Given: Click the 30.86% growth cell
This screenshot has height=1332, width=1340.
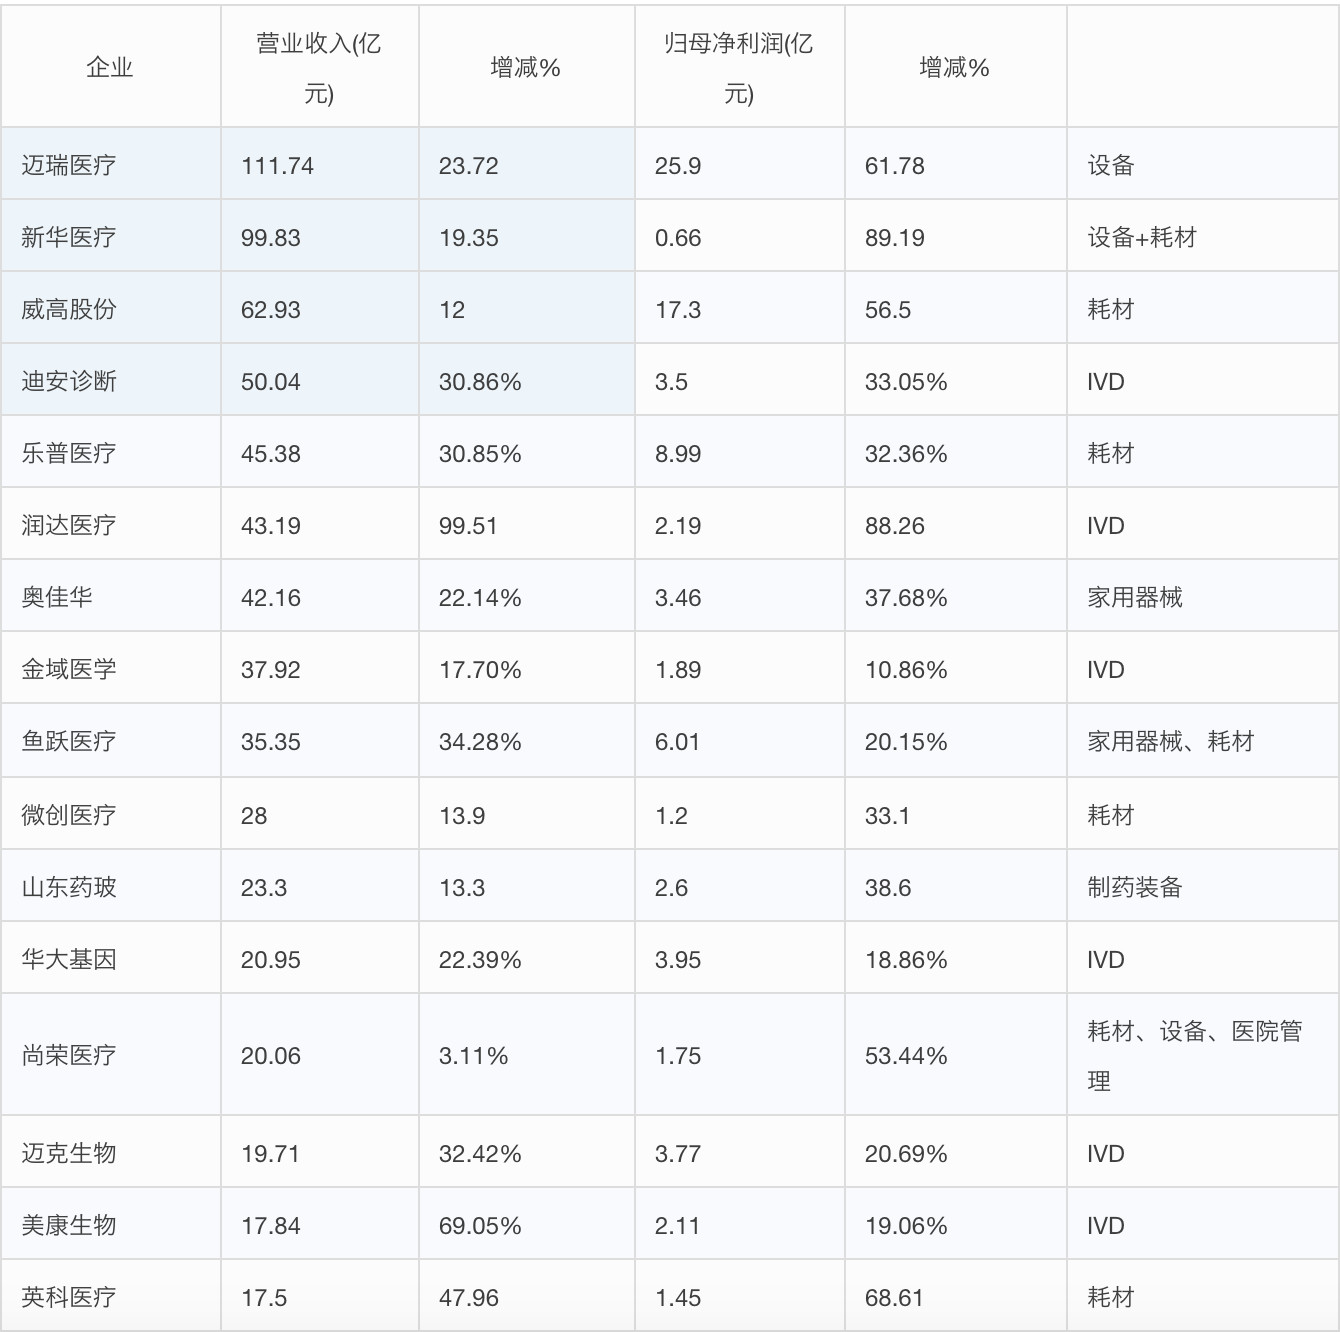Looking at the screenshot, I should [x=527, y=380].
